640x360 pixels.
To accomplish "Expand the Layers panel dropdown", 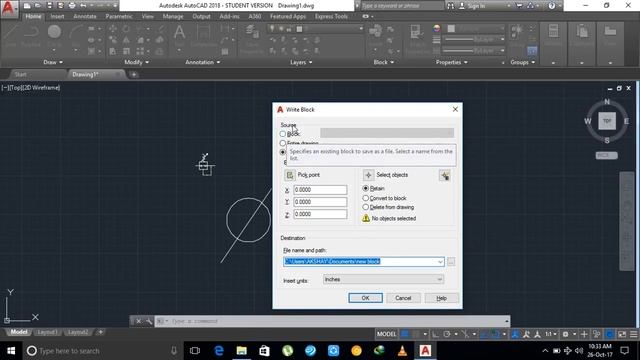I will point(301,62).
